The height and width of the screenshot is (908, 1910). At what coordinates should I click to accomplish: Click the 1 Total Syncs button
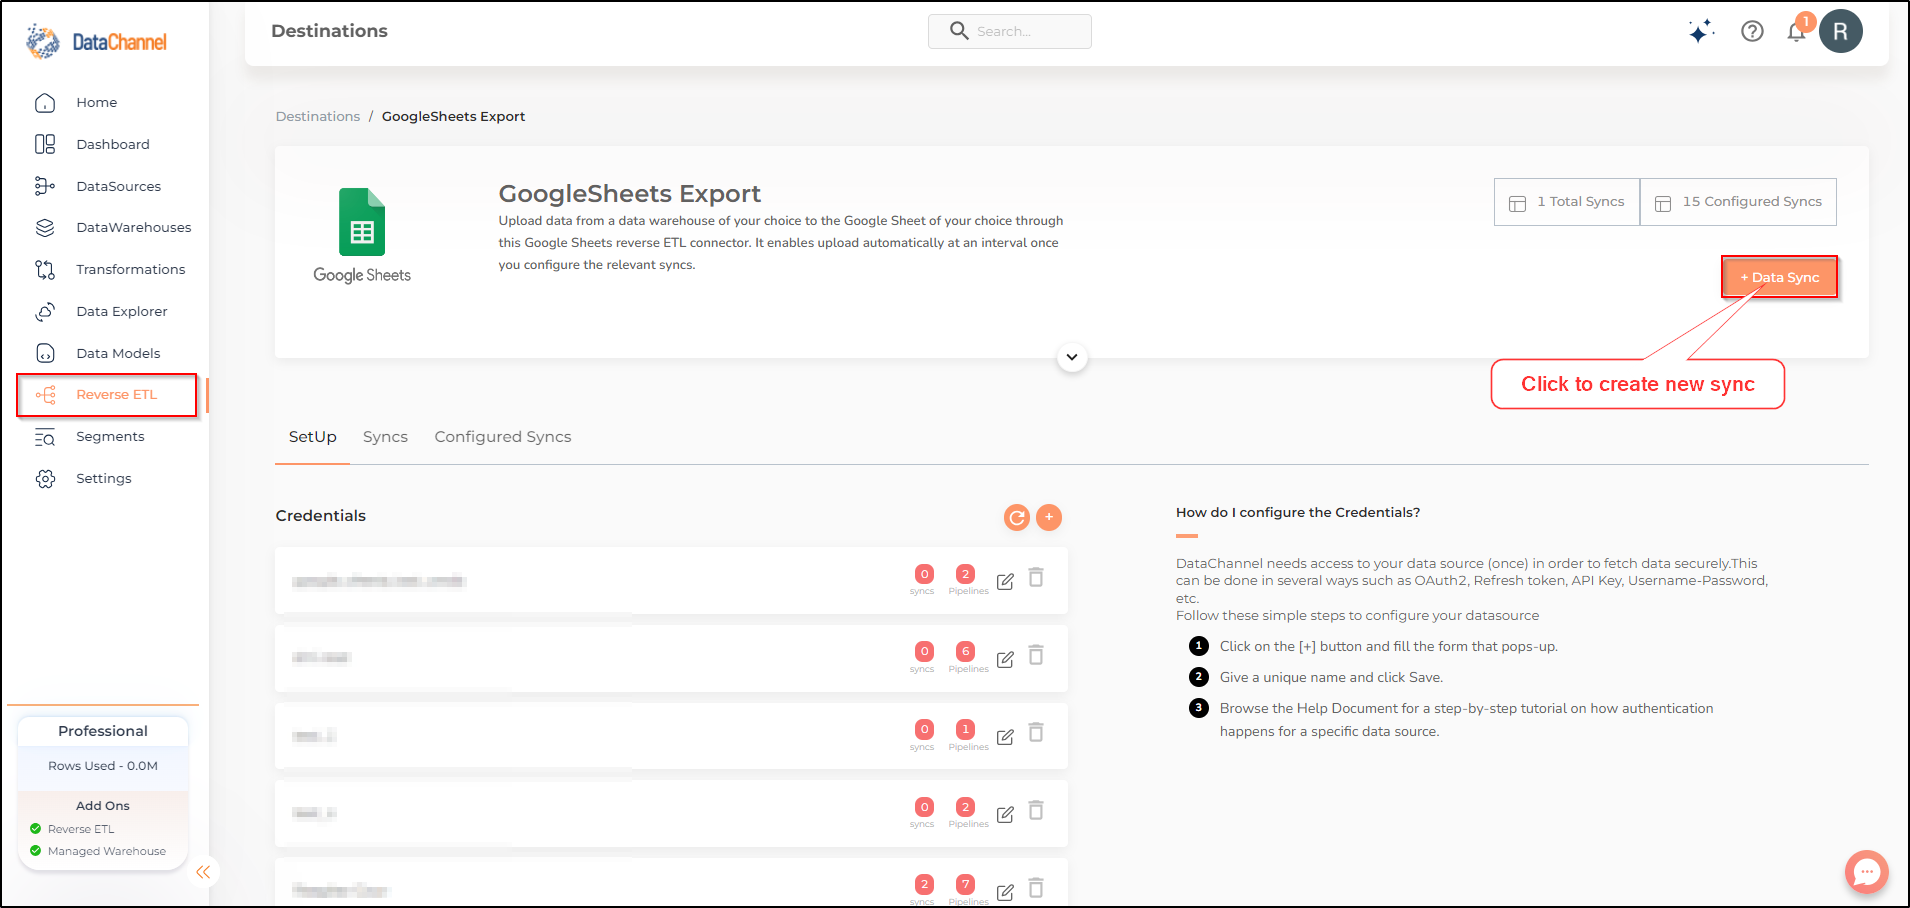1567,202
